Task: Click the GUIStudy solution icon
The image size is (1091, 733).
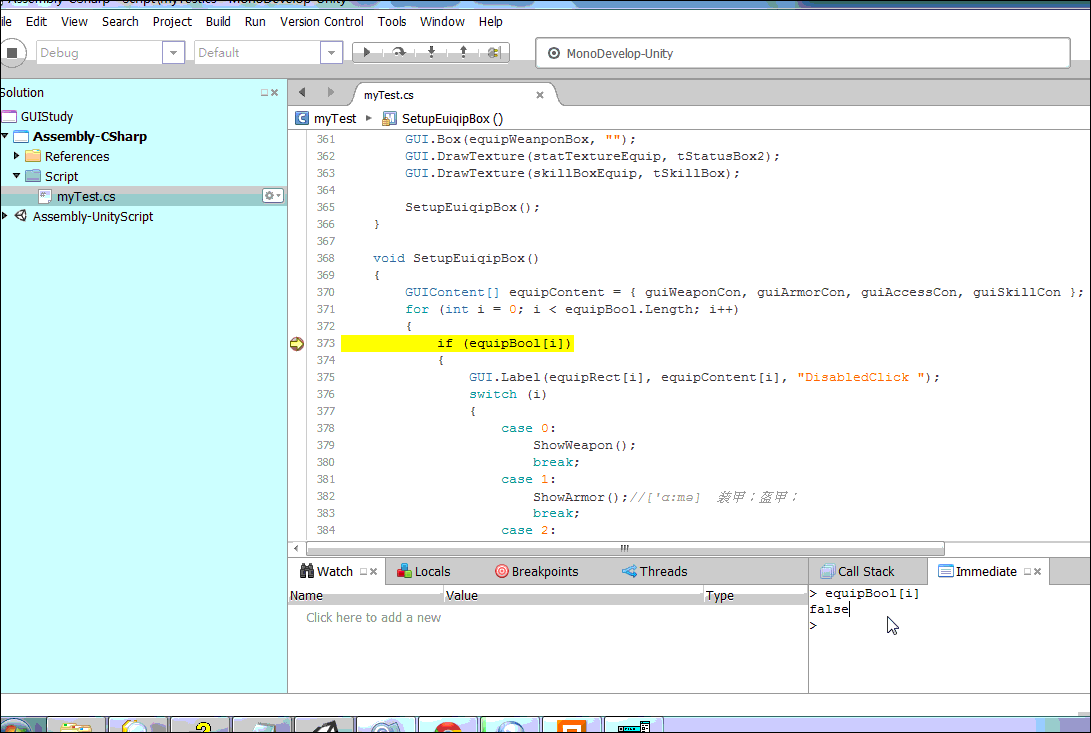Action: 9,116
